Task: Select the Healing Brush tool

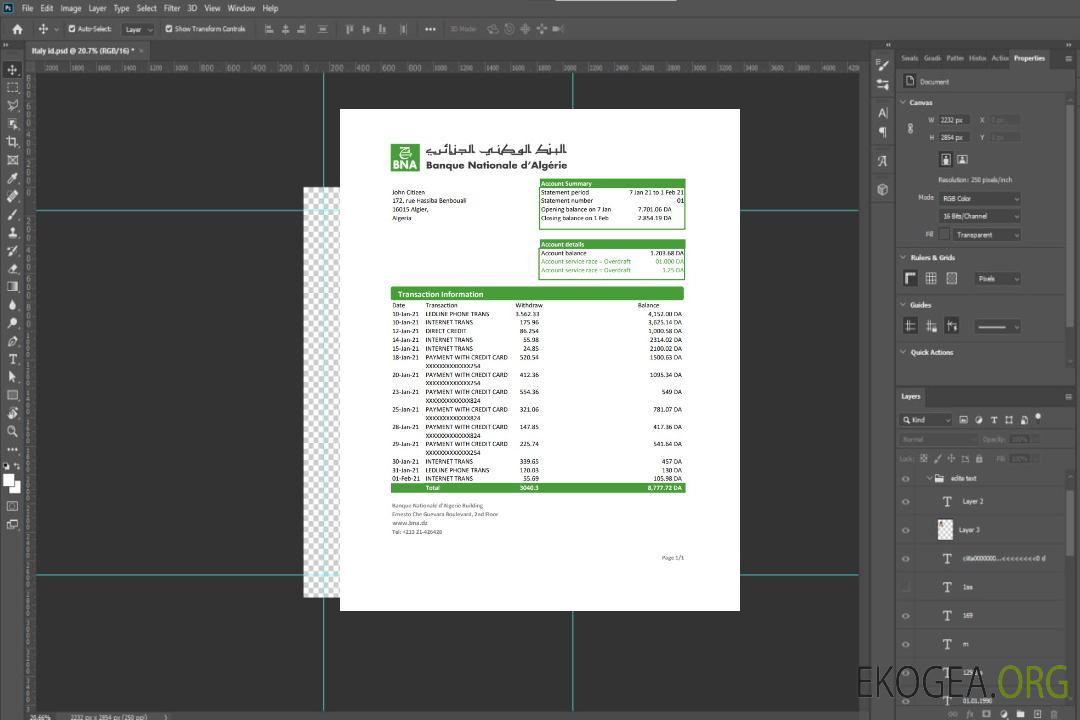Action: coord(12,196)
